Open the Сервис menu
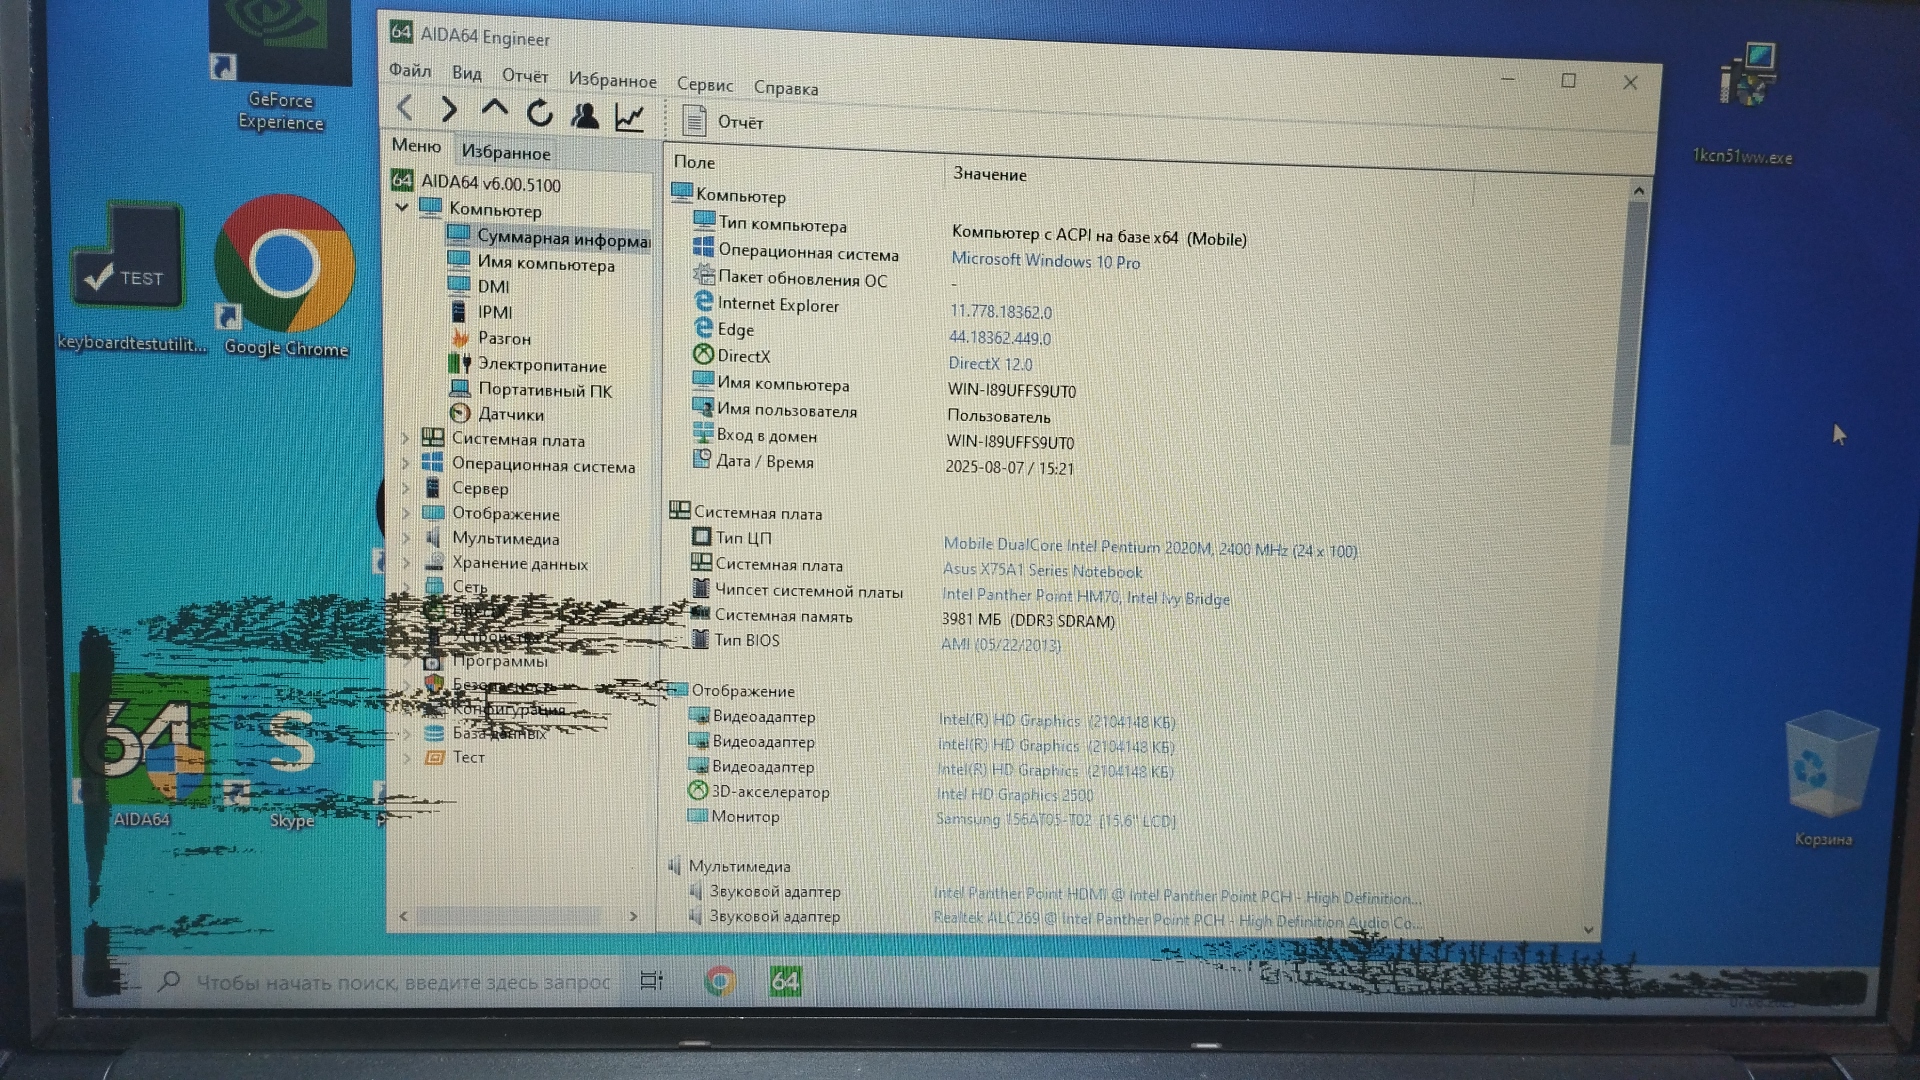 [x=704, y=85]
